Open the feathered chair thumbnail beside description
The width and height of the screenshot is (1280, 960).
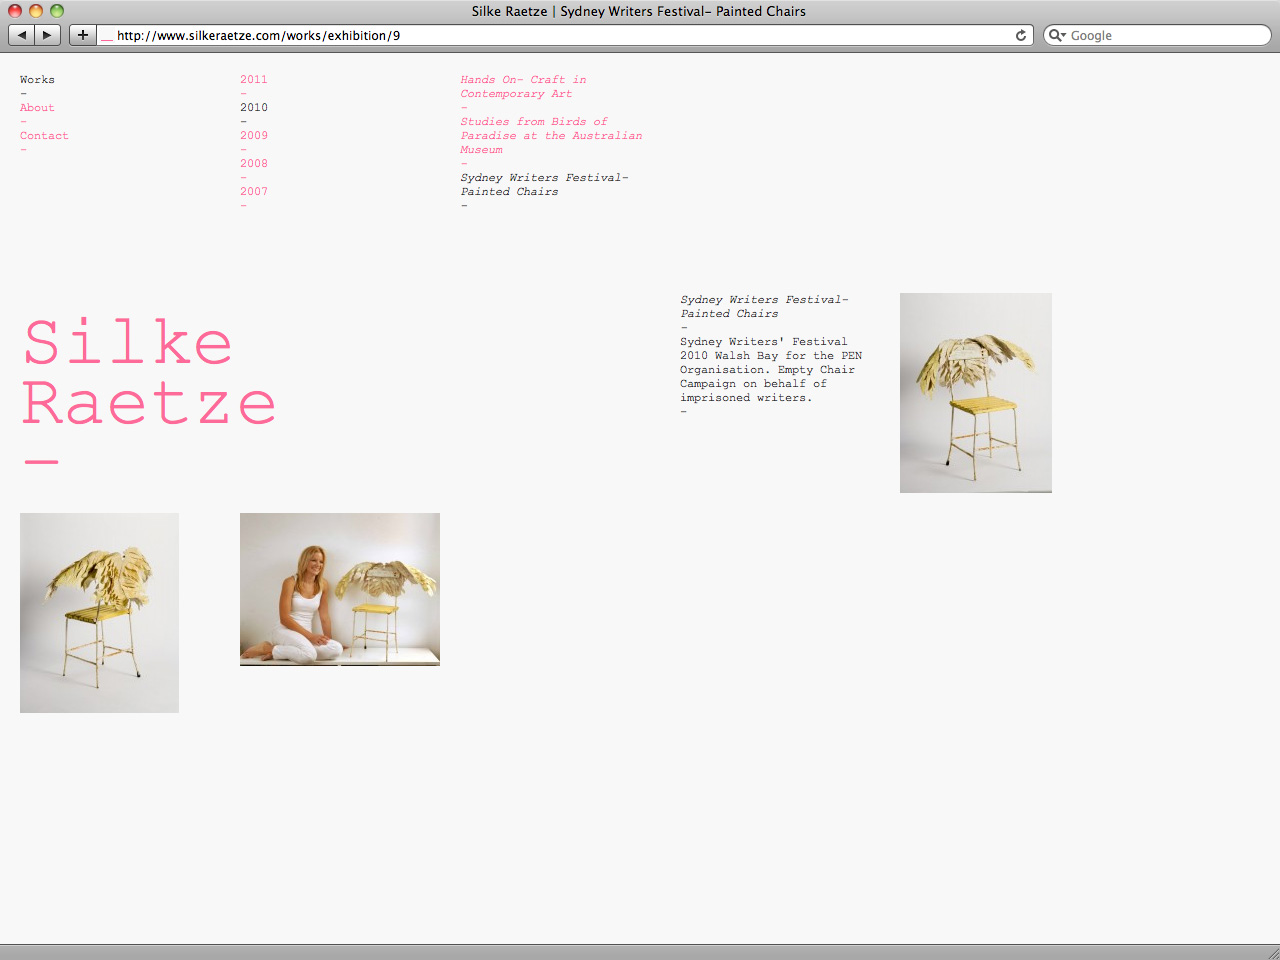[x=976, y=393]
